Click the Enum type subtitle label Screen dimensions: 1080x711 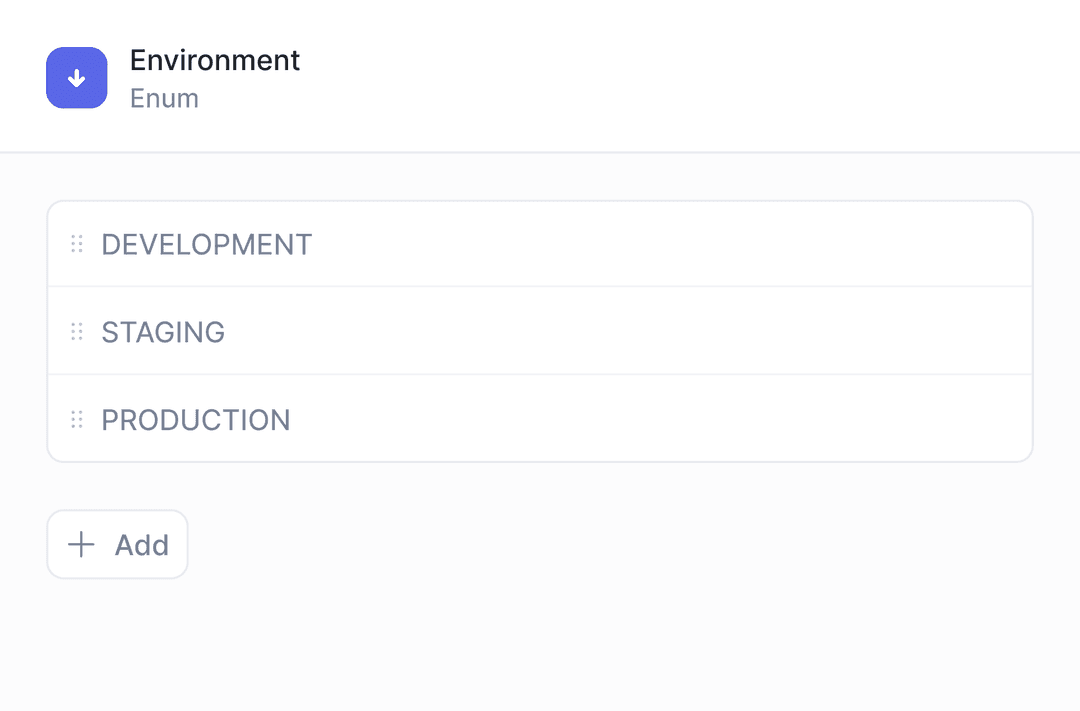[x=164, y=99]
